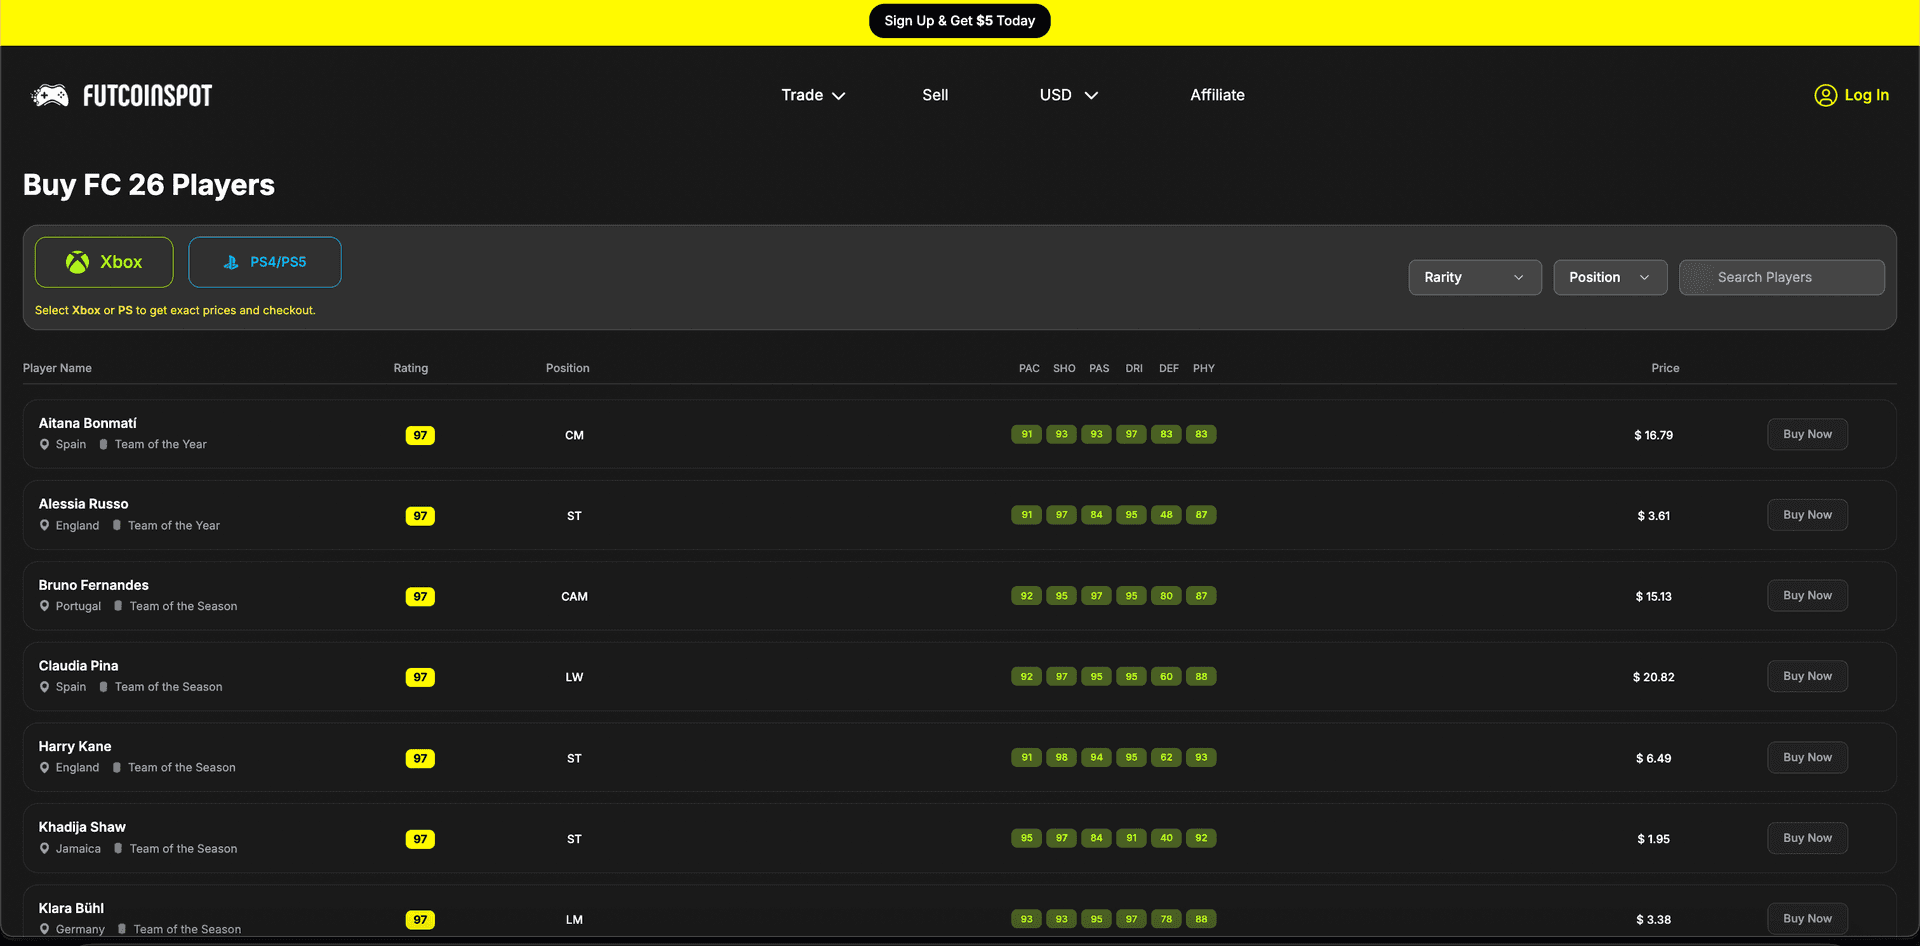Viewport: 1920px width, 946px height.
Task: Click price $ 16.79
Action: pos(1654,435)
